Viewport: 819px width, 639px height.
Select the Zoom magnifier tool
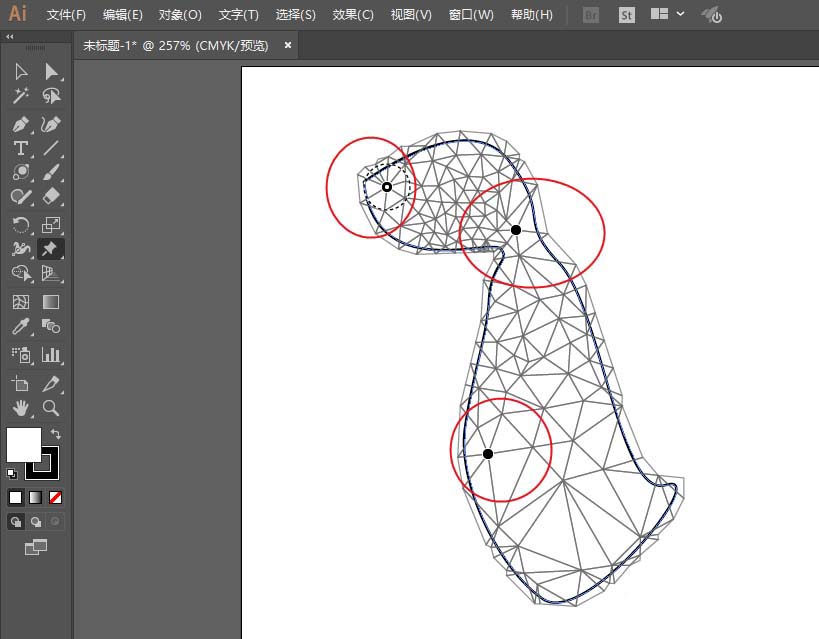51,408
